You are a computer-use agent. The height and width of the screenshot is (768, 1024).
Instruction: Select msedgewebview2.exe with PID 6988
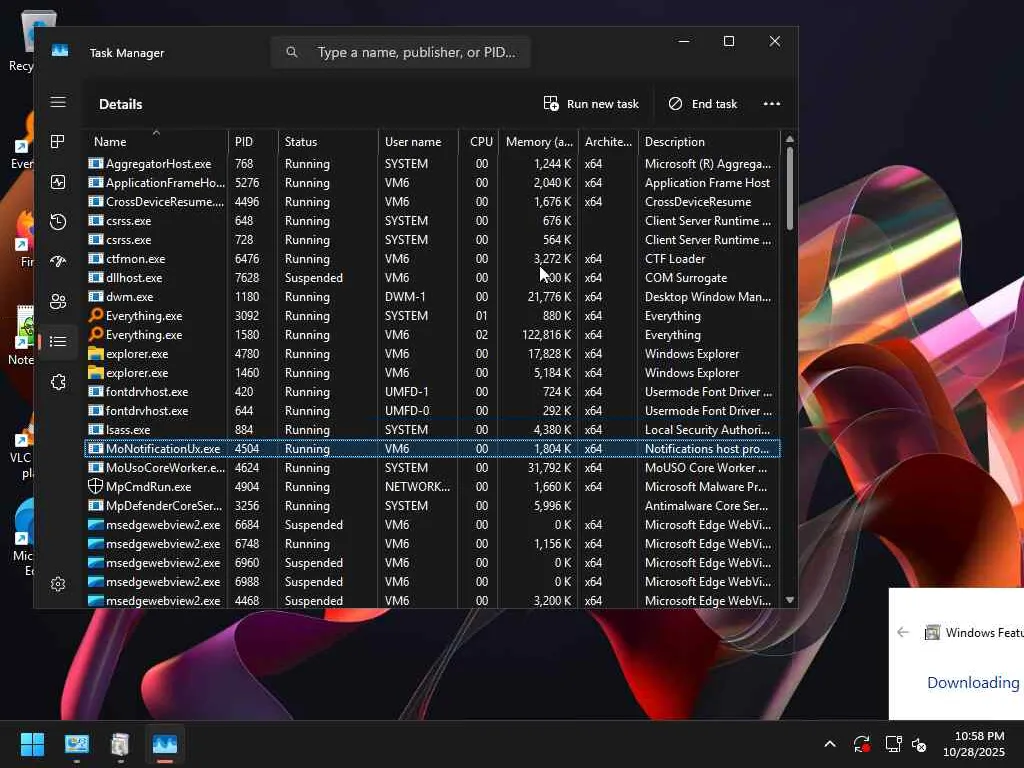(x=432, y=581)
